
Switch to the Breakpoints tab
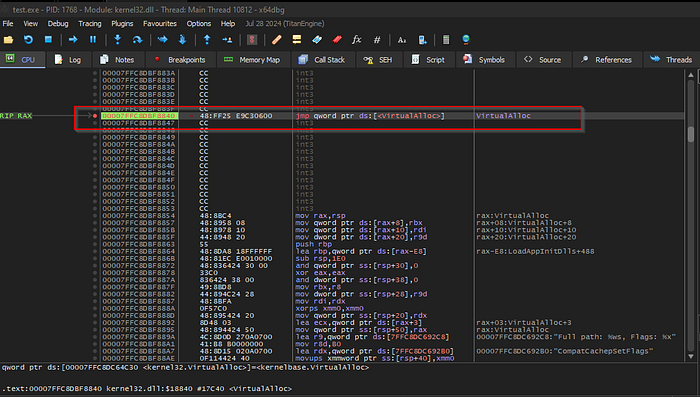[180, 59]
